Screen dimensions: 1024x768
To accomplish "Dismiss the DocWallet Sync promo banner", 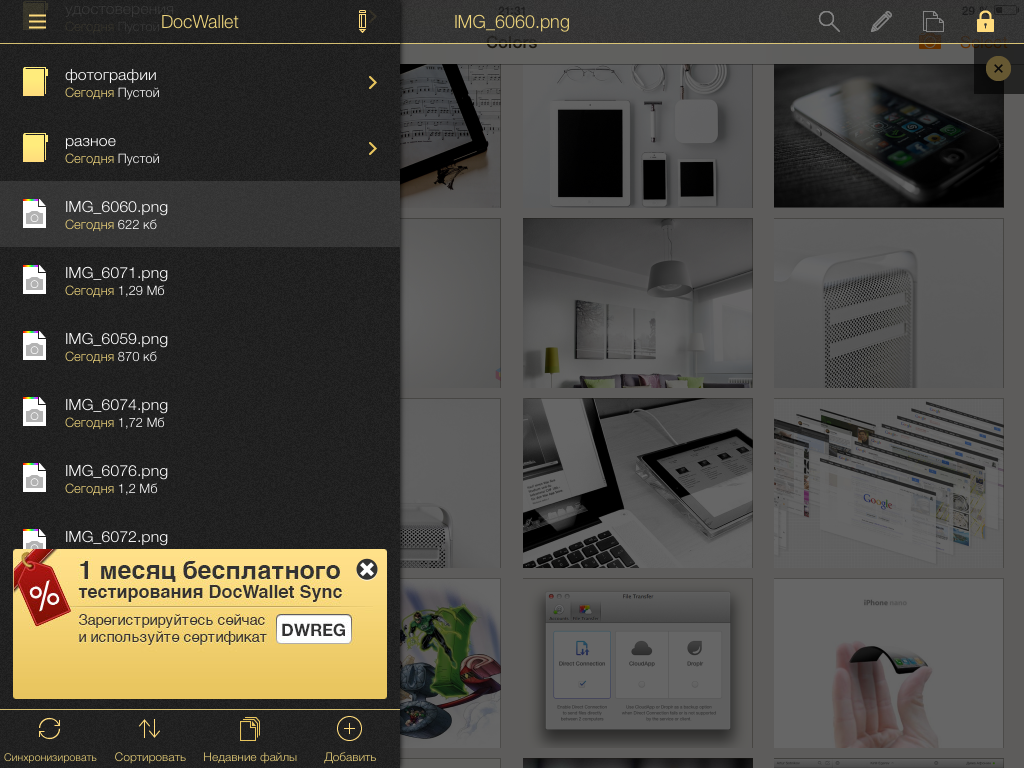I will [367, 569].
